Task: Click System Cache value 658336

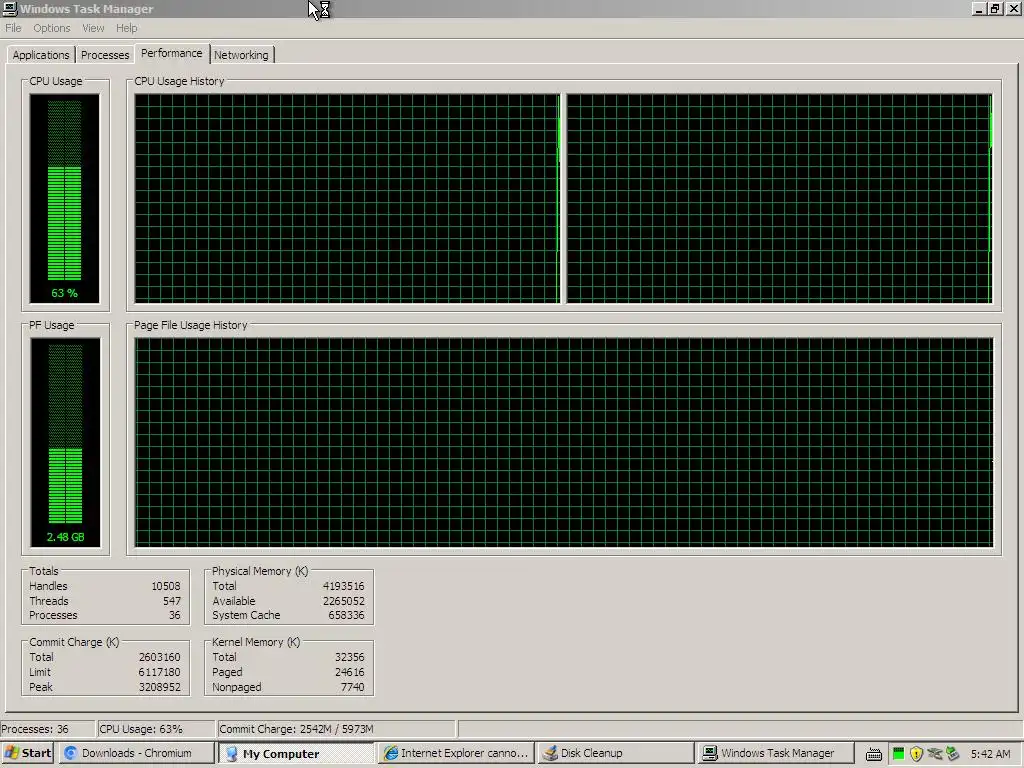Action: (x=346, y=615)
